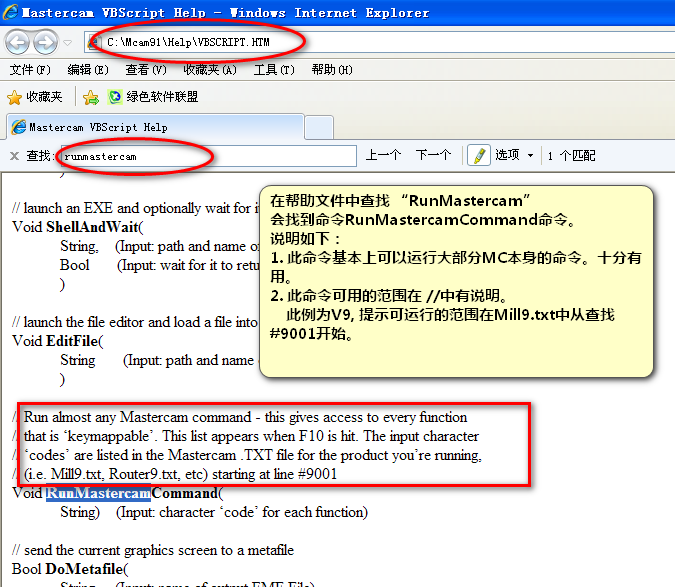Open the 查看(V) menu
Image resolution: width=675 pixels, height=587 pixels.
tap(146, 69)
